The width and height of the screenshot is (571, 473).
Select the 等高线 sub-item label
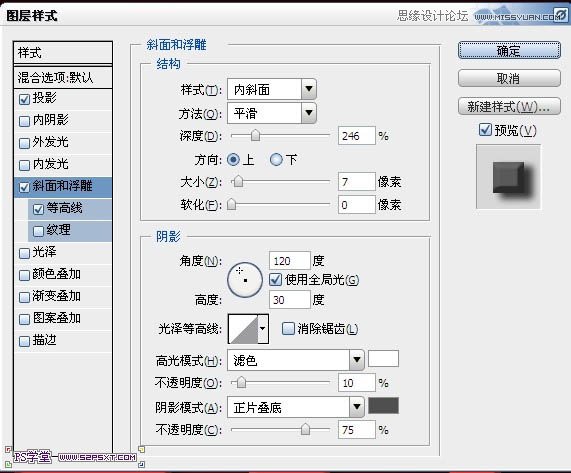point(64,208)
